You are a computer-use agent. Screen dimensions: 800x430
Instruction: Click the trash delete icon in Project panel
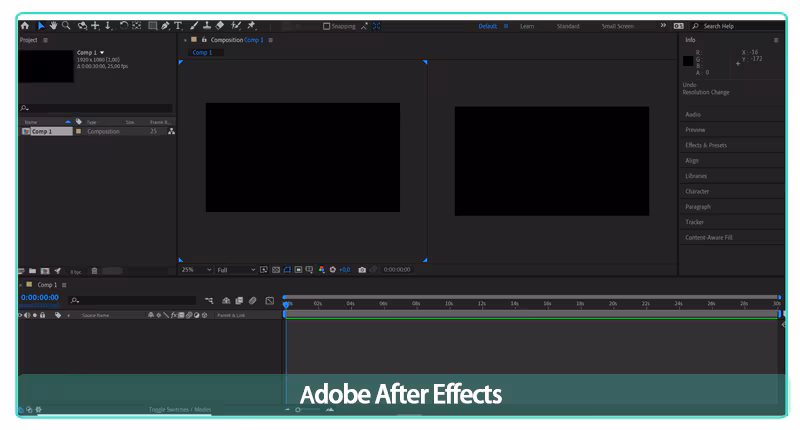[94, 271]
